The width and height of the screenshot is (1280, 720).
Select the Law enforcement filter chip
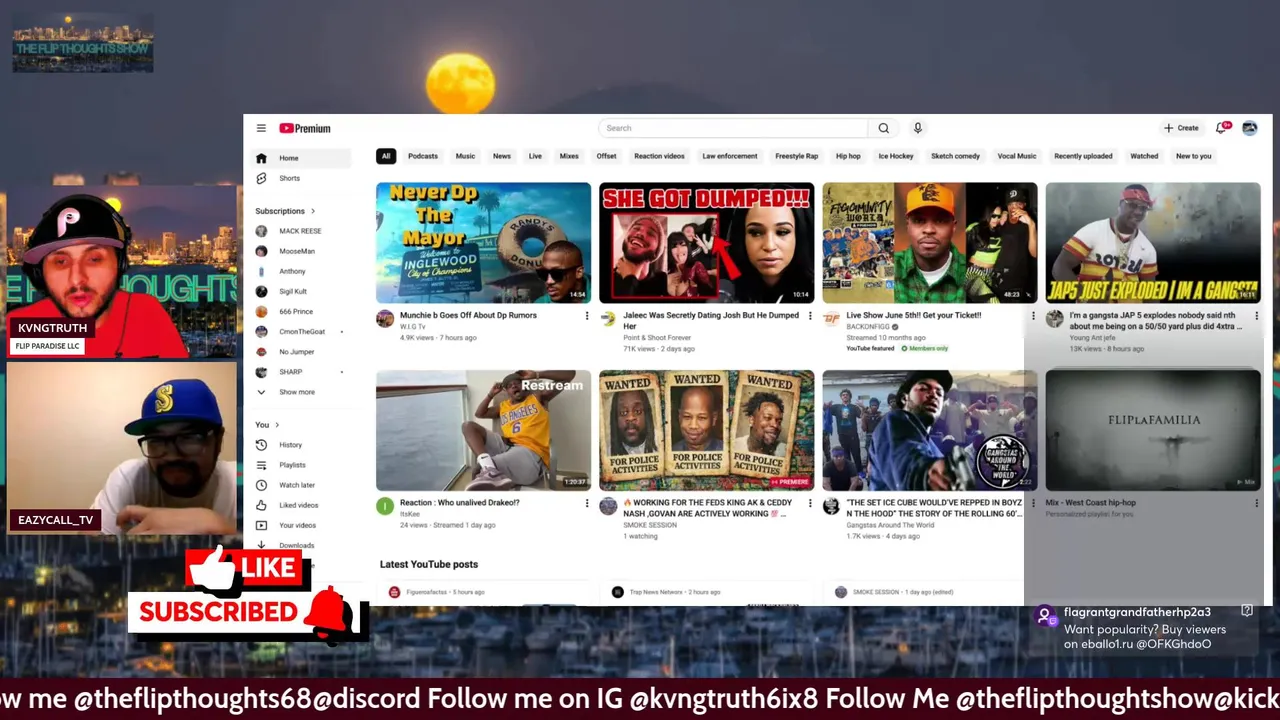tap(730, 156)
